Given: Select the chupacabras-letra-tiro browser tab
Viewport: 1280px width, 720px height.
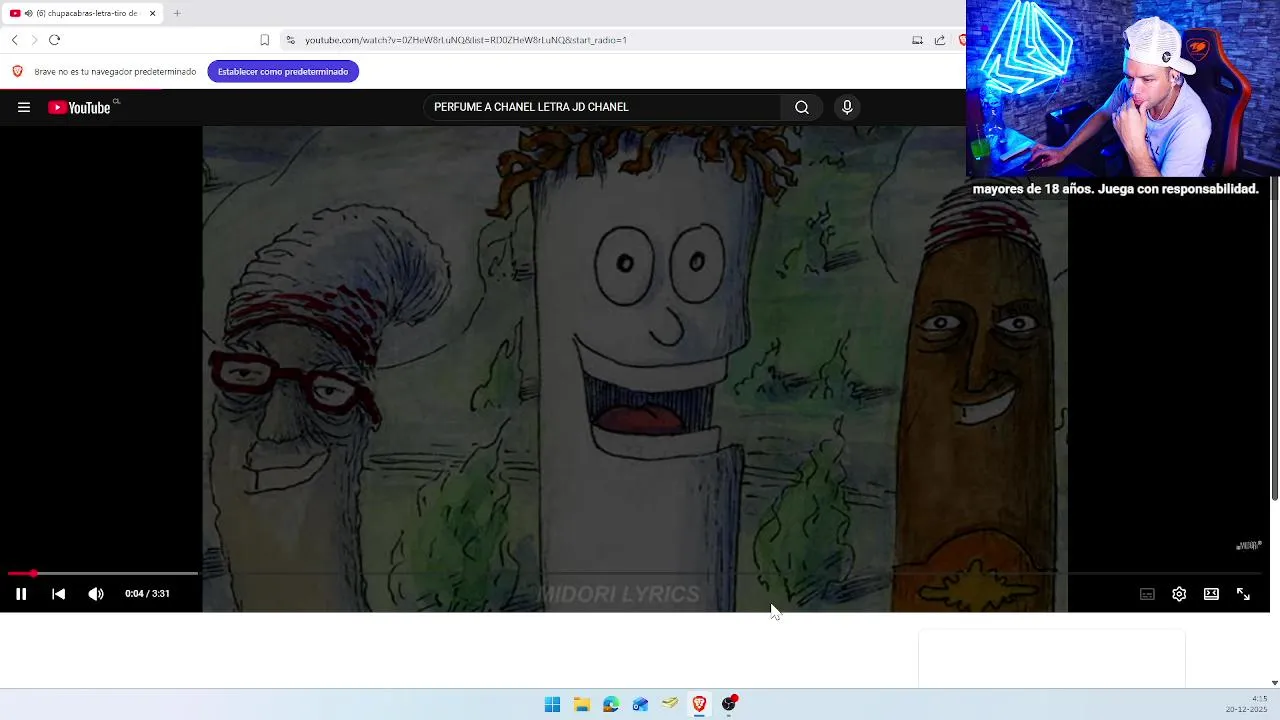Looking at the screenshot, I should (x=82, y=13).
